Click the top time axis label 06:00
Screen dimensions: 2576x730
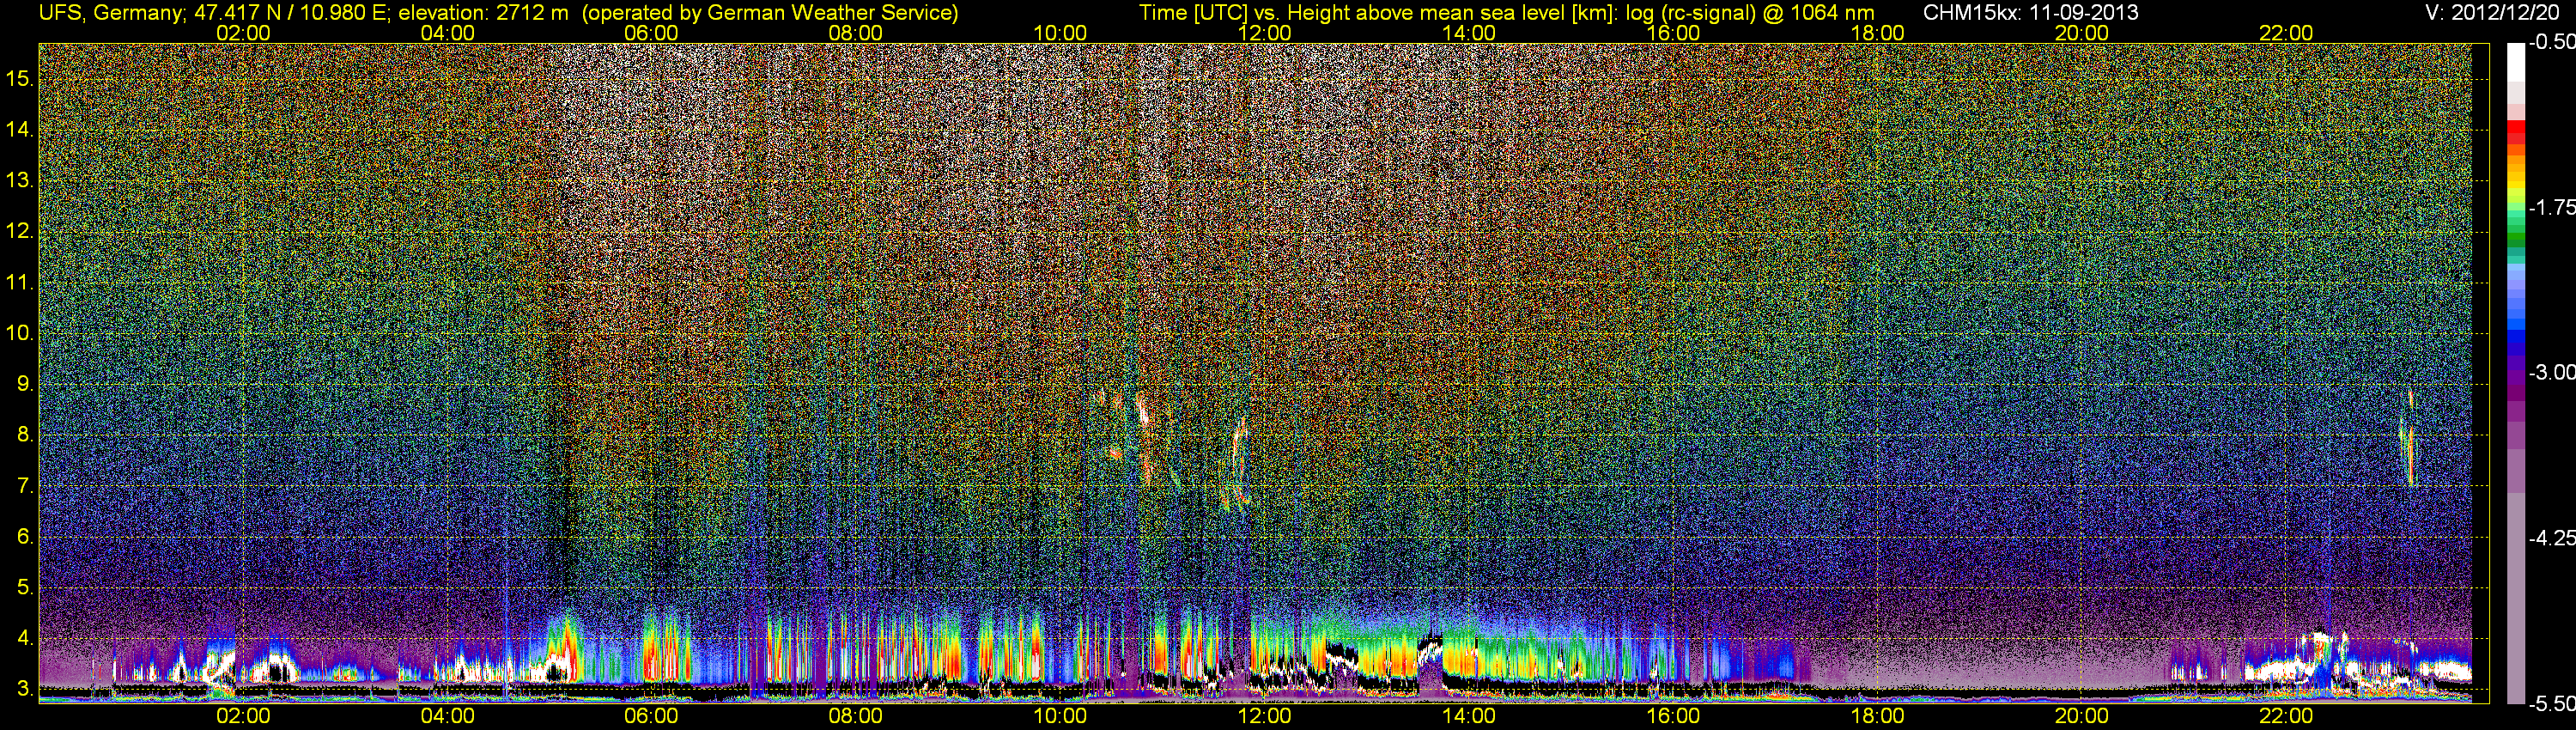[x=651, y=33]
